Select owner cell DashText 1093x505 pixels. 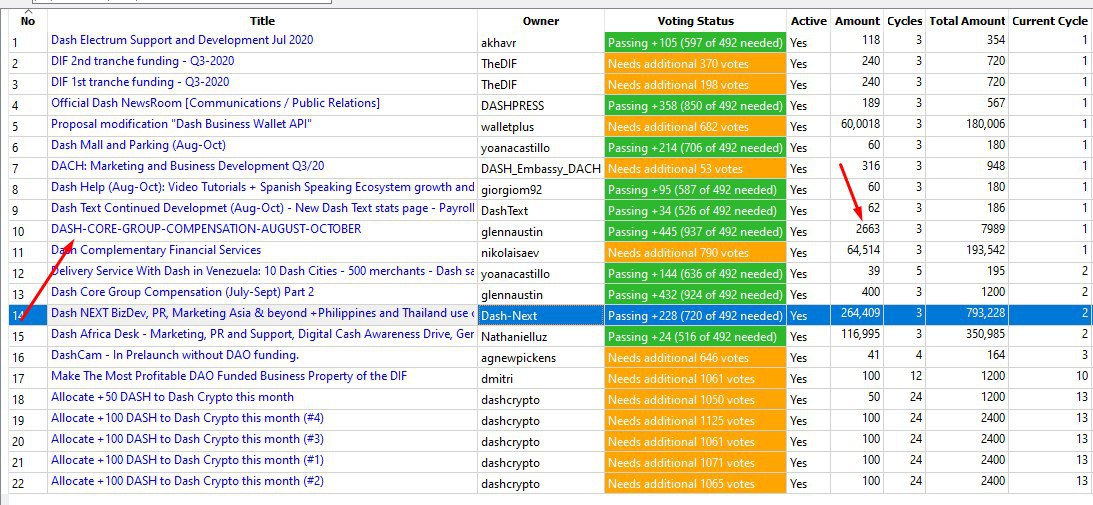[x=541, y=210]
